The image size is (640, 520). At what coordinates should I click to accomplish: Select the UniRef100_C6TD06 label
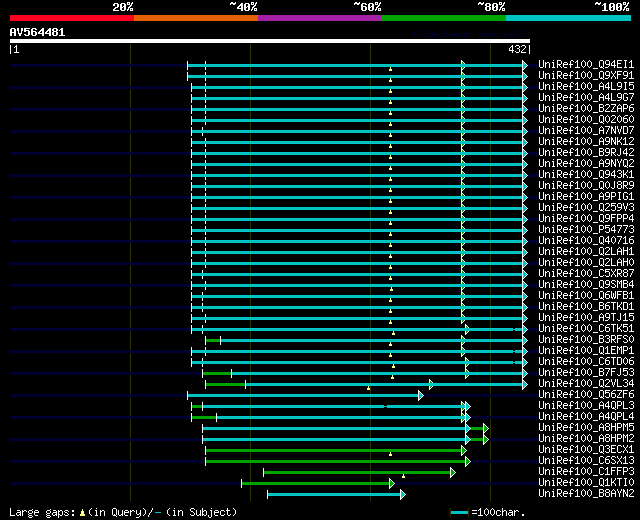click(x=586, y=362)
